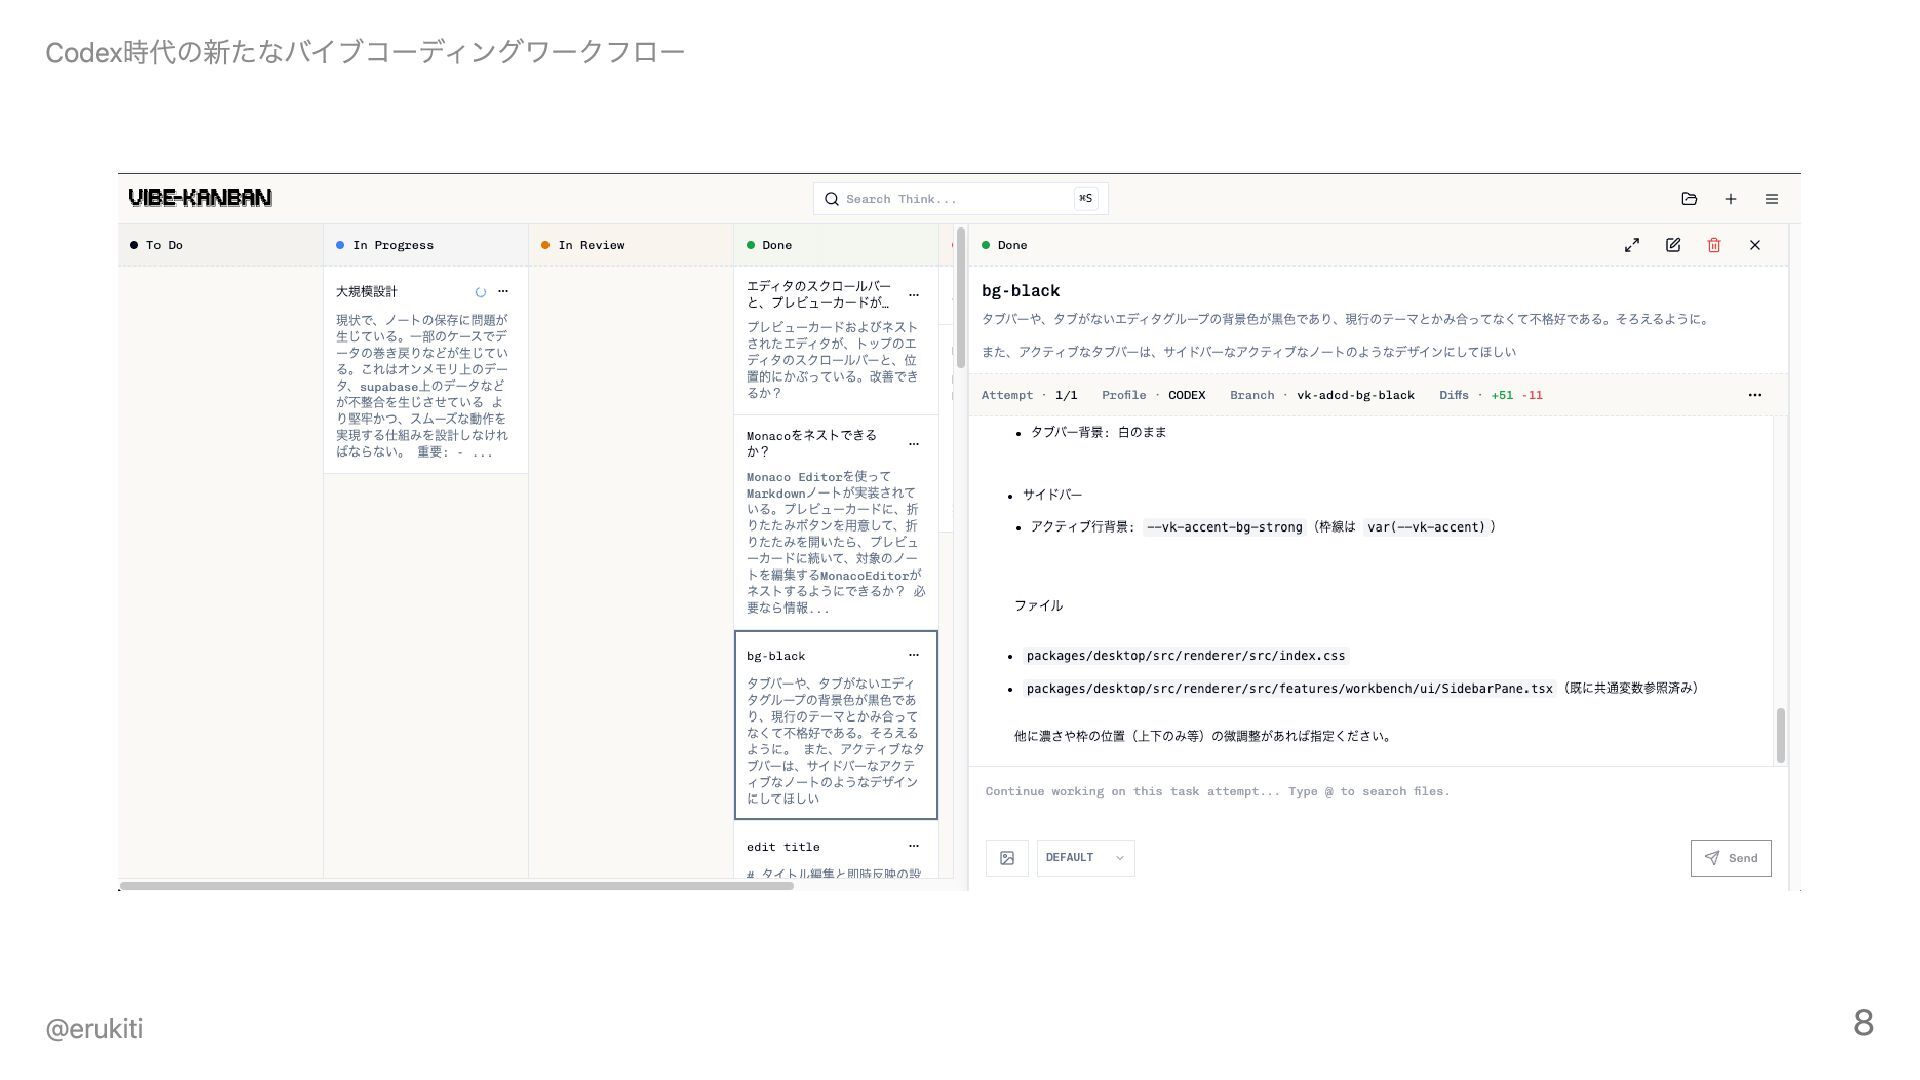Viewport: 1920px width, 1080px height.
Task: Edit the bg-black task
Action: [x=1673, y=245]
